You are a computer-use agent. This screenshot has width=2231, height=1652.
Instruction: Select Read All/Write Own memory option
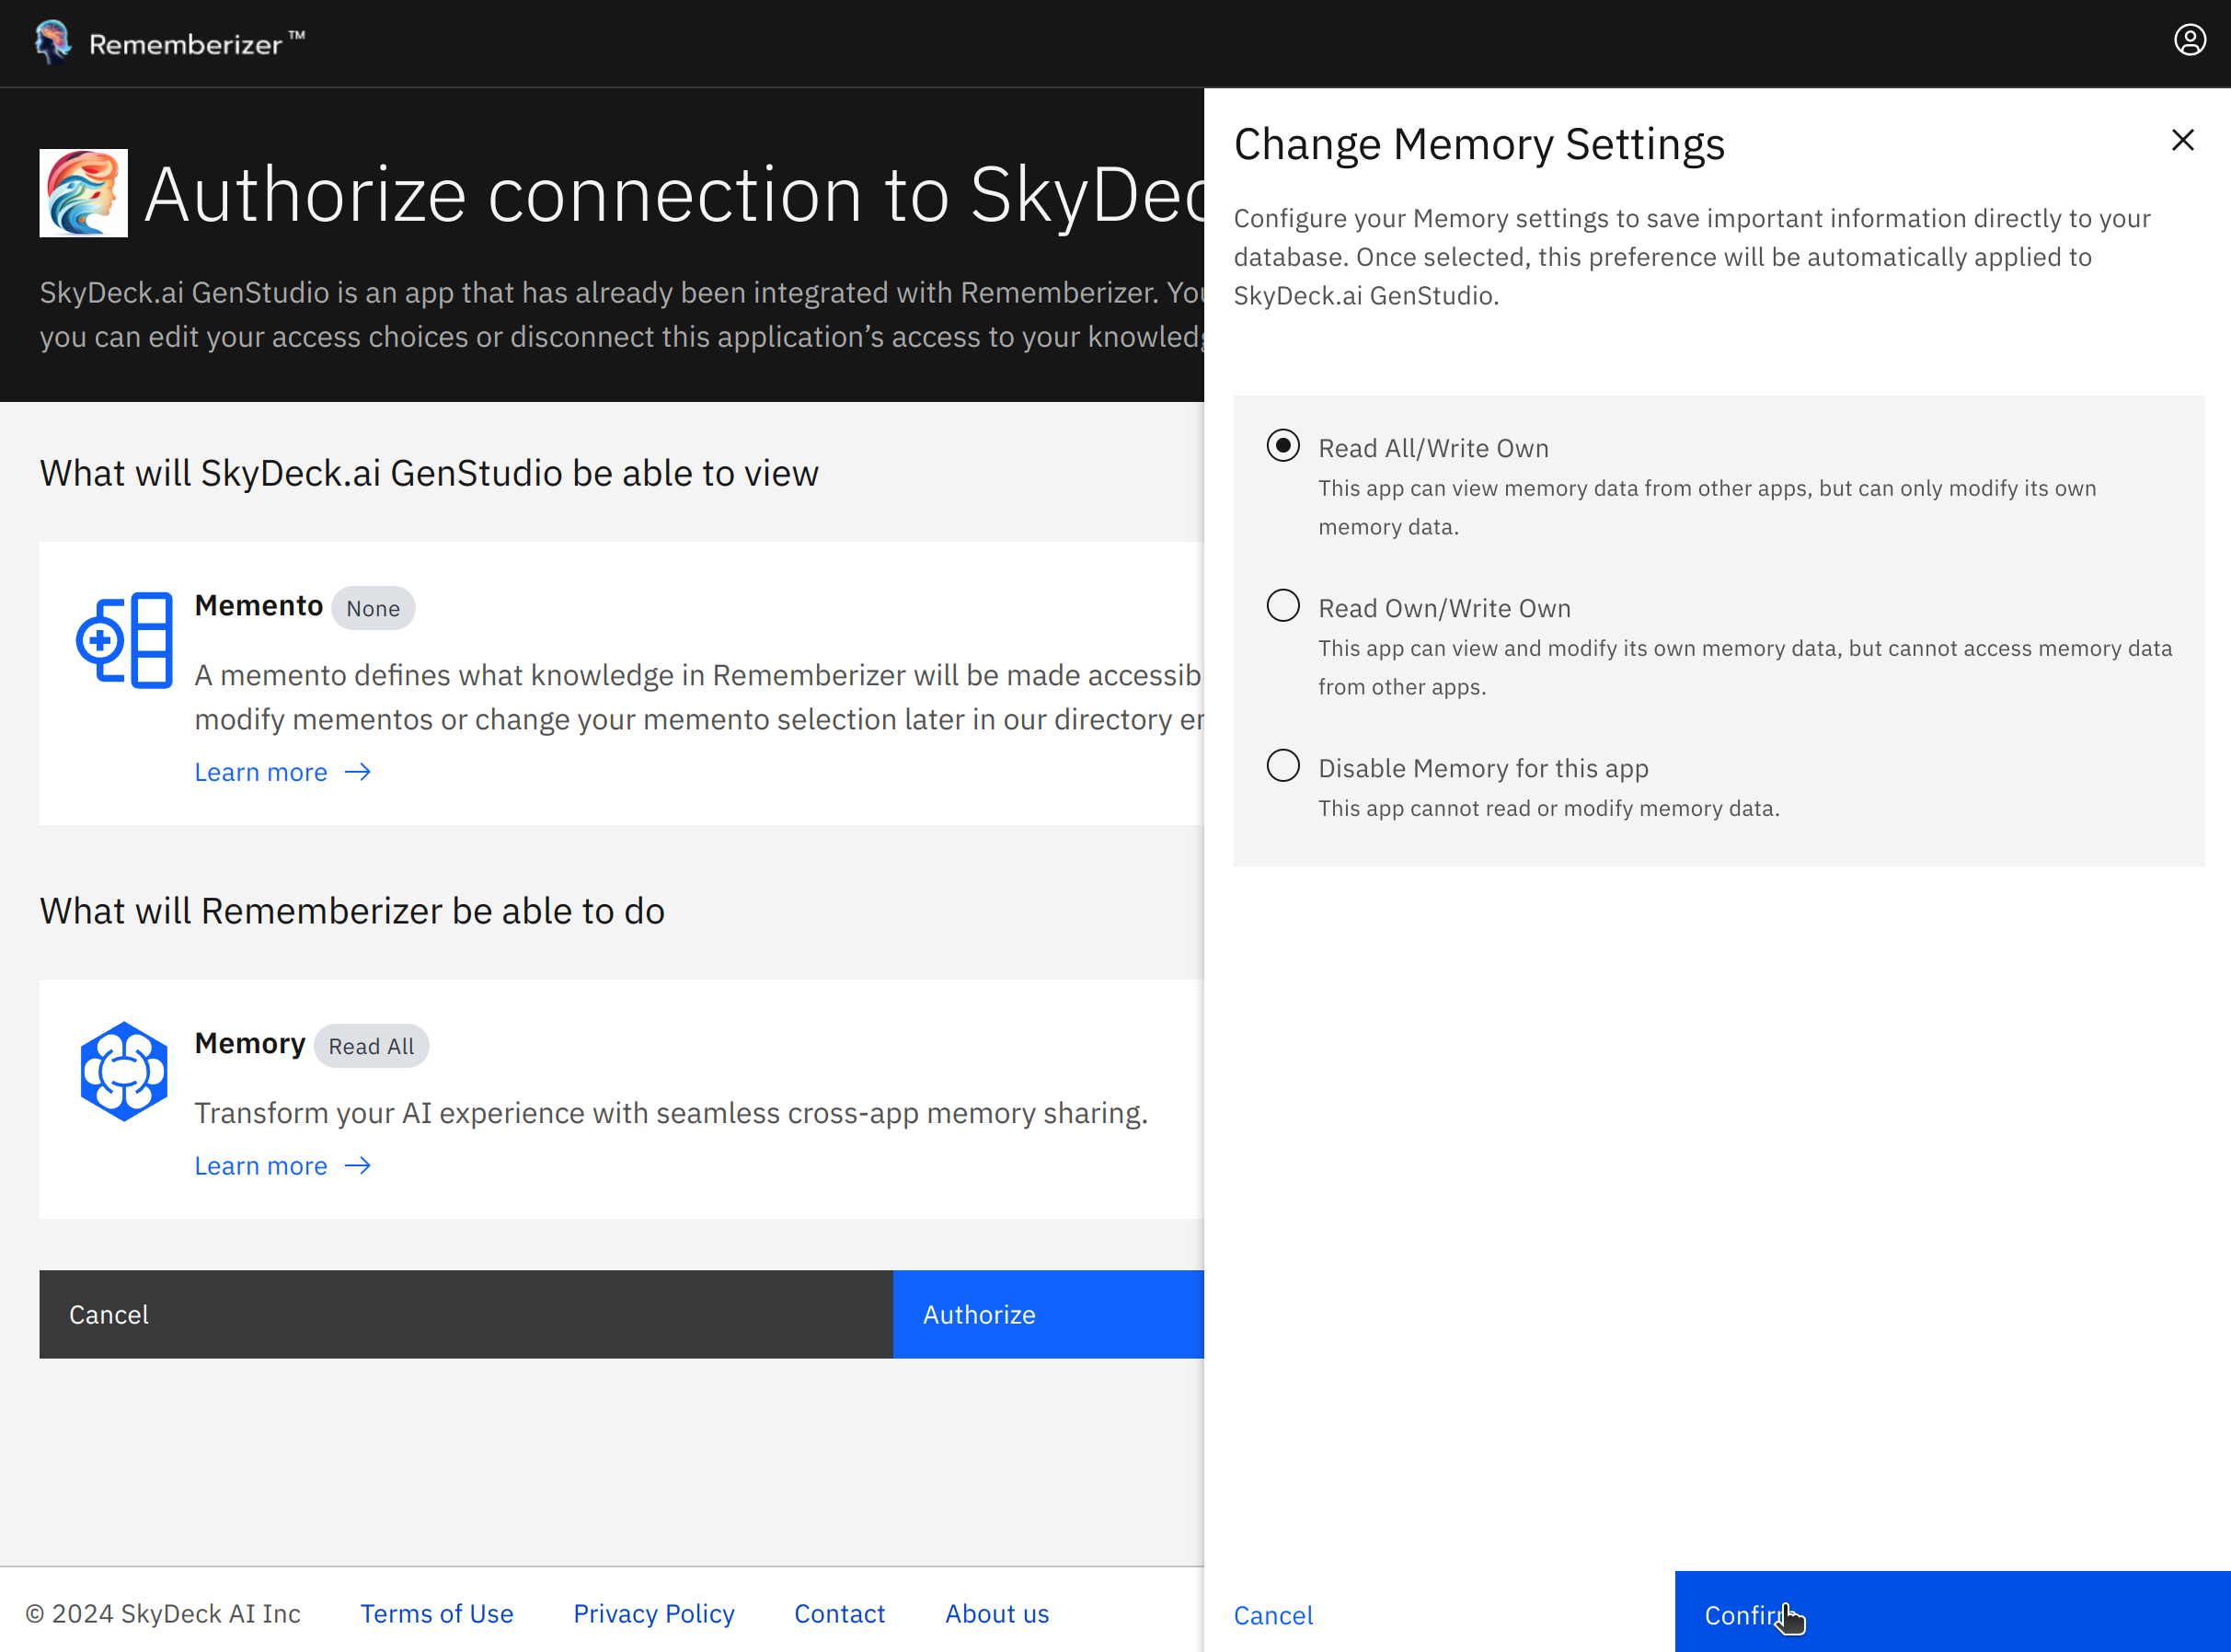(x=1283, y=446)
